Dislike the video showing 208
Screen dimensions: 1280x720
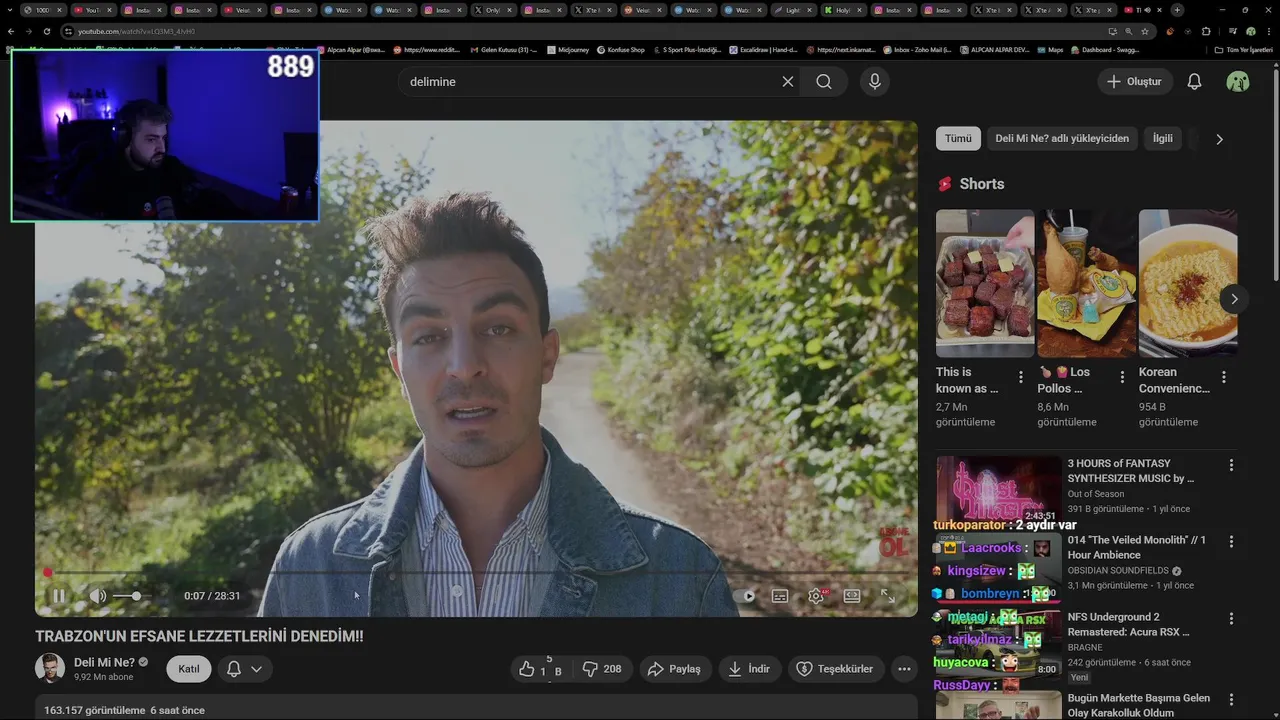pyautogui.click(x=602, y=669)
